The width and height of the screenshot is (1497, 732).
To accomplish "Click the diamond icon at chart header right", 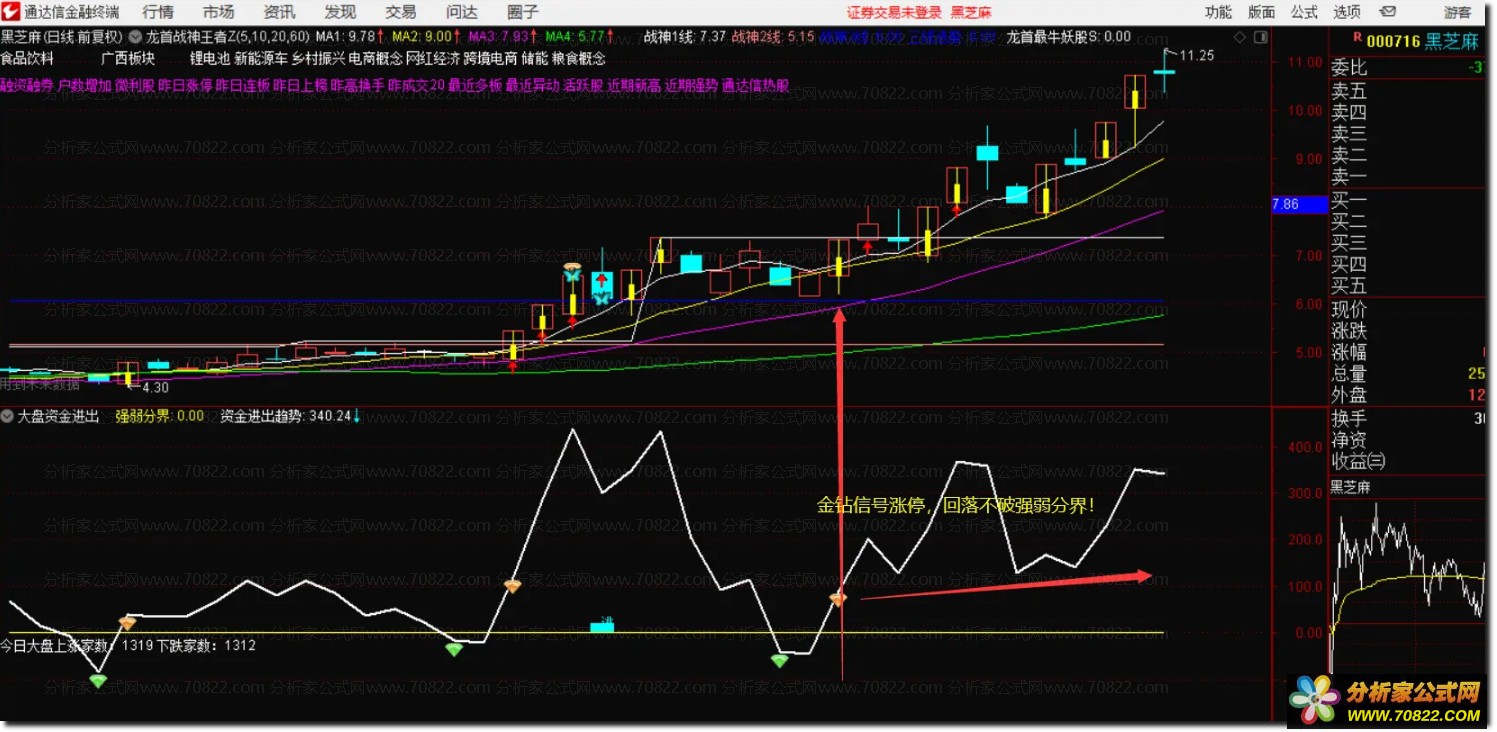I will point(1240,37).
